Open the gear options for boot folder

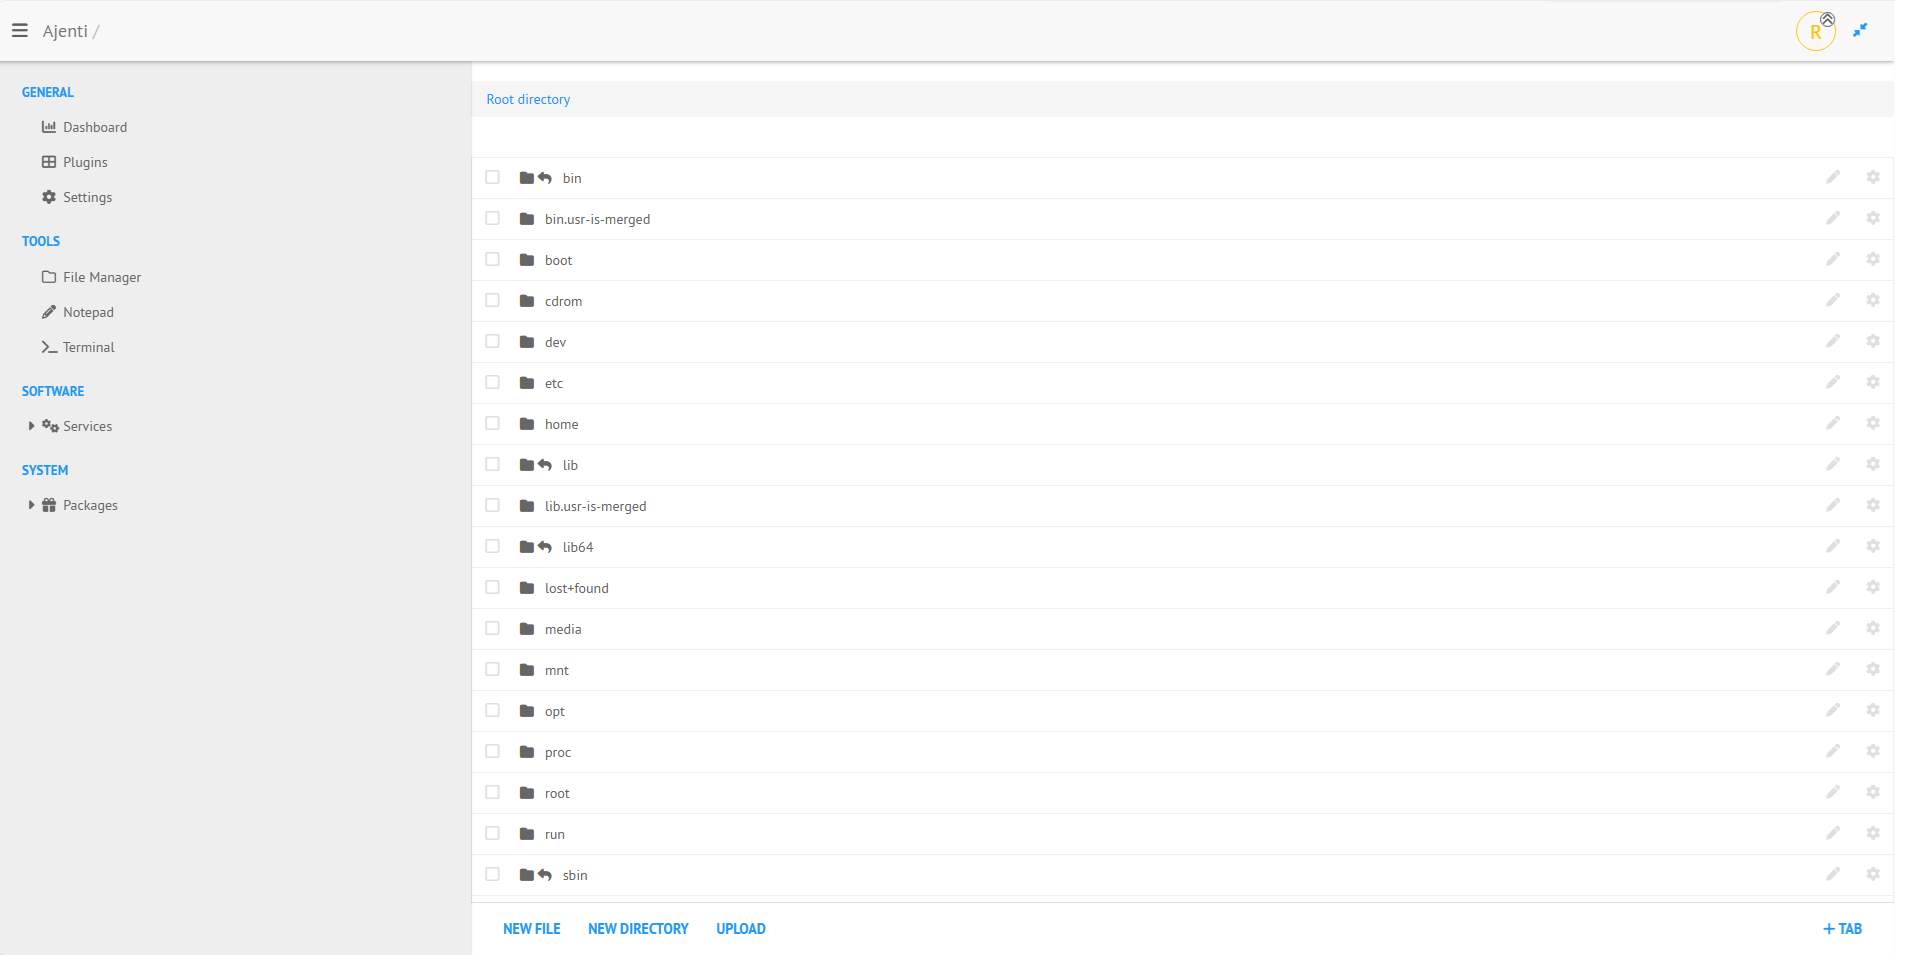coord(1872,259)
